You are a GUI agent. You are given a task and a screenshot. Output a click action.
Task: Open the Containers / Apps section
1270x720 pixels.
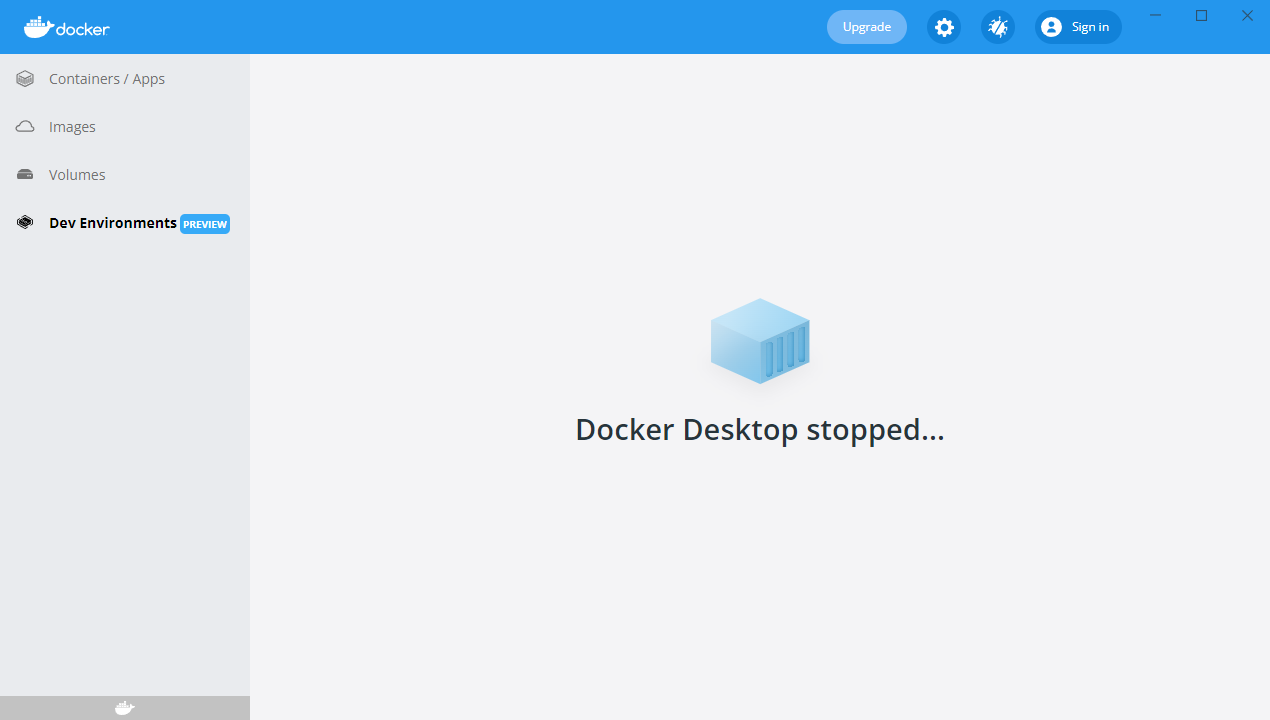coord(107,79)
